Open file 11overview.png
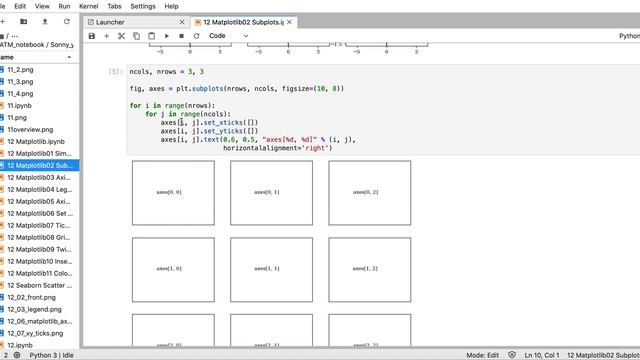The image size is (640, 360). [40, 129]
